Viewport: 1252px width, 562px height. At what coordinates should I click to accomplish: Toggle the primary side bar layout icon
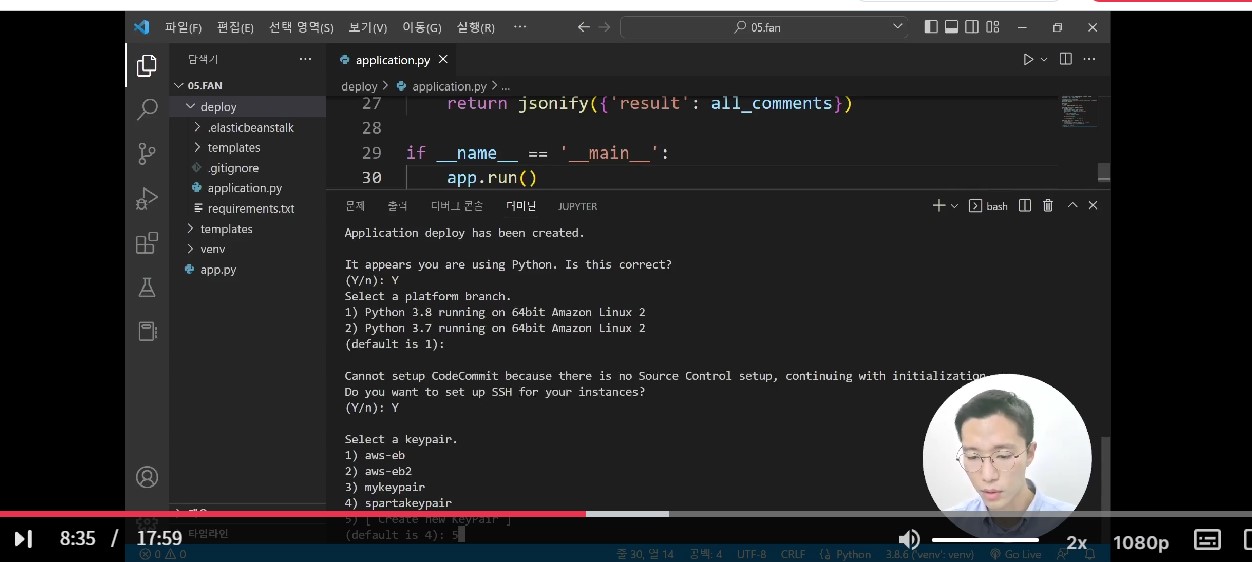click(931, 27)
